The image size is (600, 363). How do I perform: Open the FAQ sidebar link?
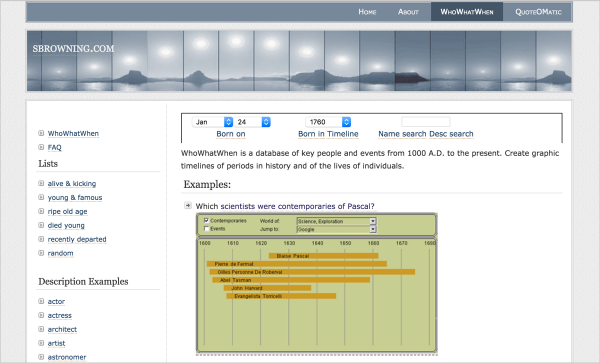pos(54,147)
